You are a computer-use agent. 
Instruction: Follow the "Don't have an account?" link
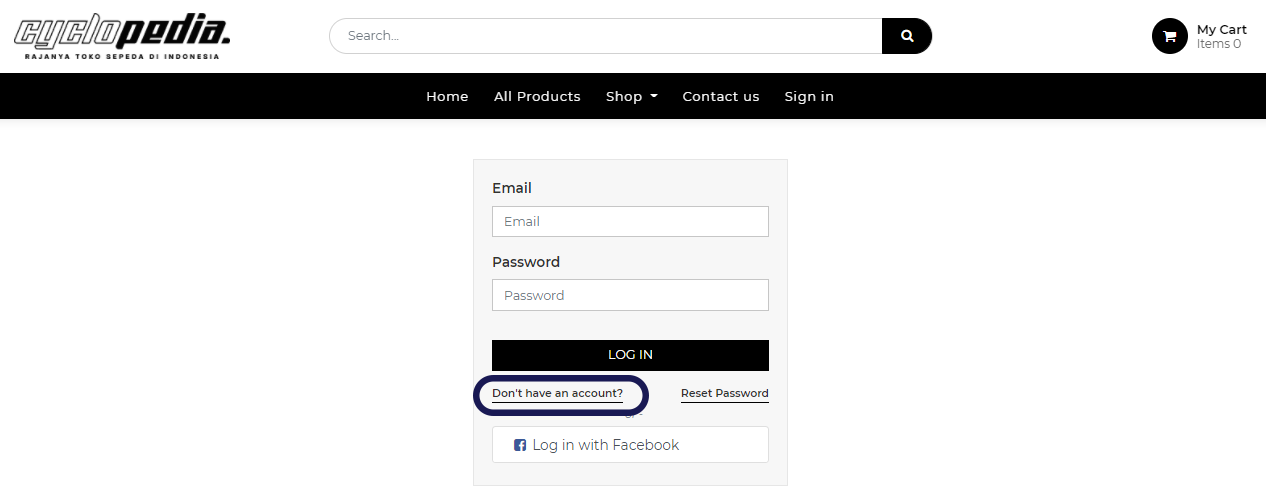pyautogui.click(x=557, y=394)
